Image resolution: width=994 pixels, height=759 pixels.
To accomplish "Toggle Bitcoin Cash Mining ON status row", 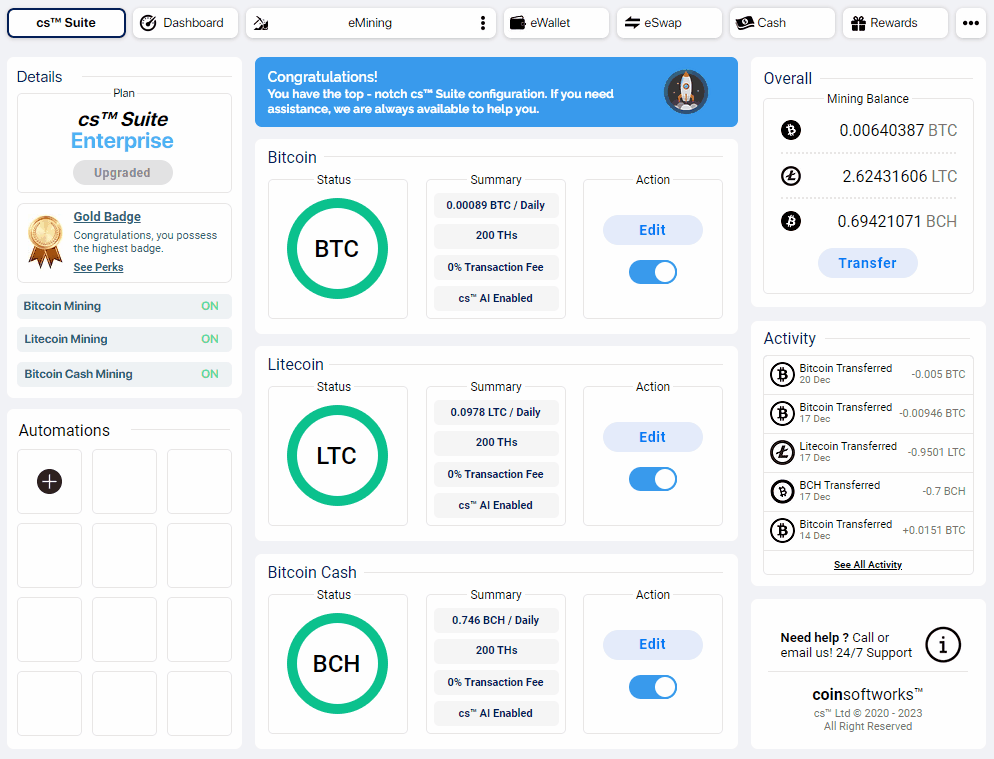I will 124,374.
